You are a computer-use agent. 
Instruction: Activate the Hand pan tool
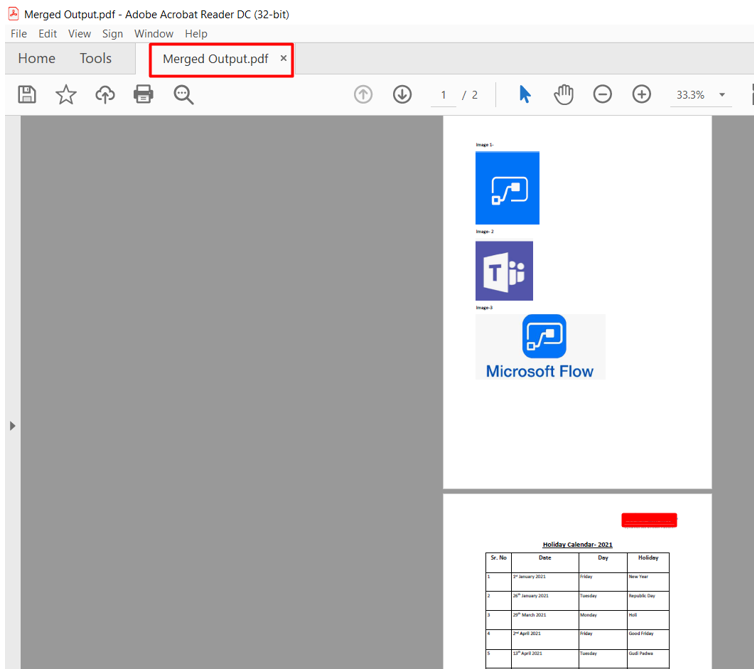[564, 94]
